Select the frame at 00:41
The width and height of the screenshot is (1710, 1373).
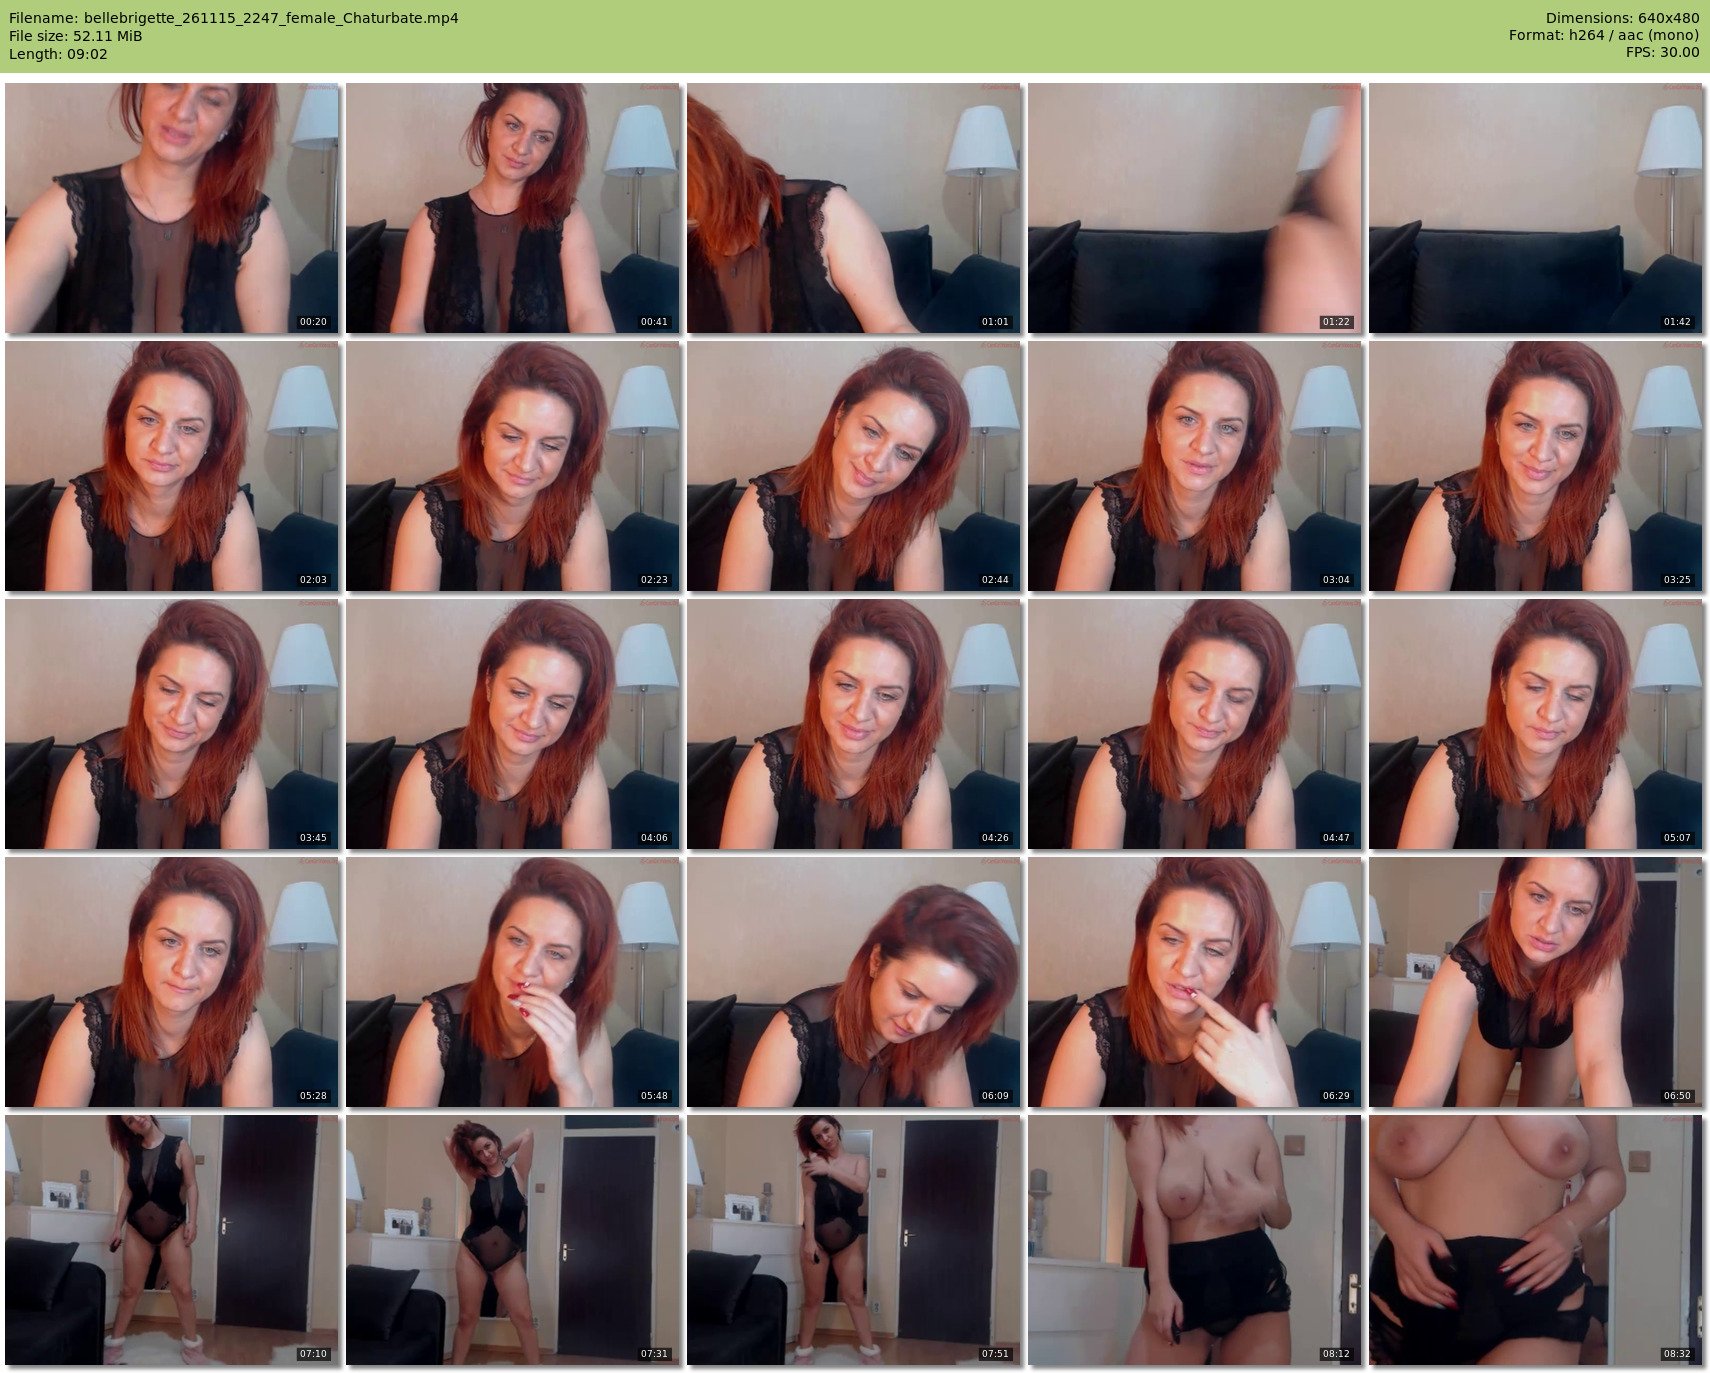coord(512,208)
